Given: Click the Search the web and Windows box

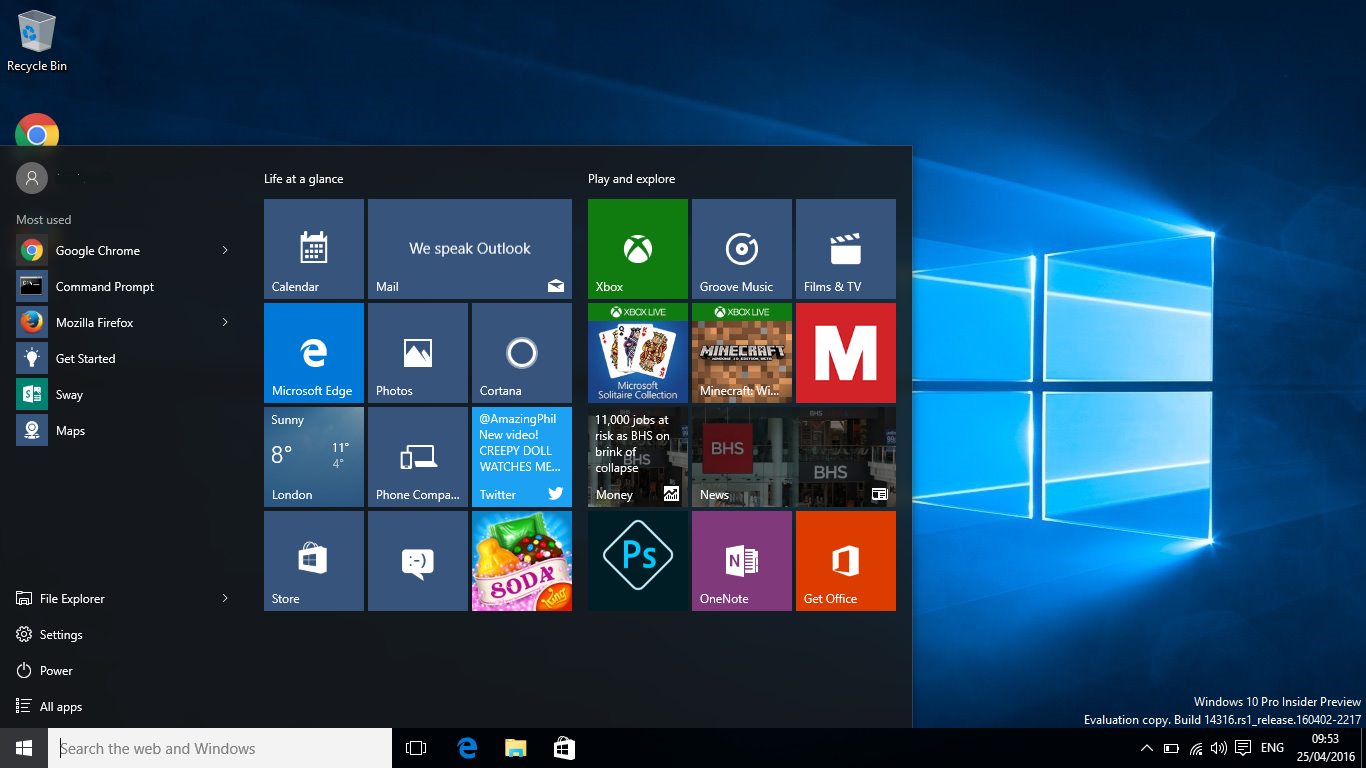Looking at the screenshot, I should pyautogui.click(x=220, y=748).
